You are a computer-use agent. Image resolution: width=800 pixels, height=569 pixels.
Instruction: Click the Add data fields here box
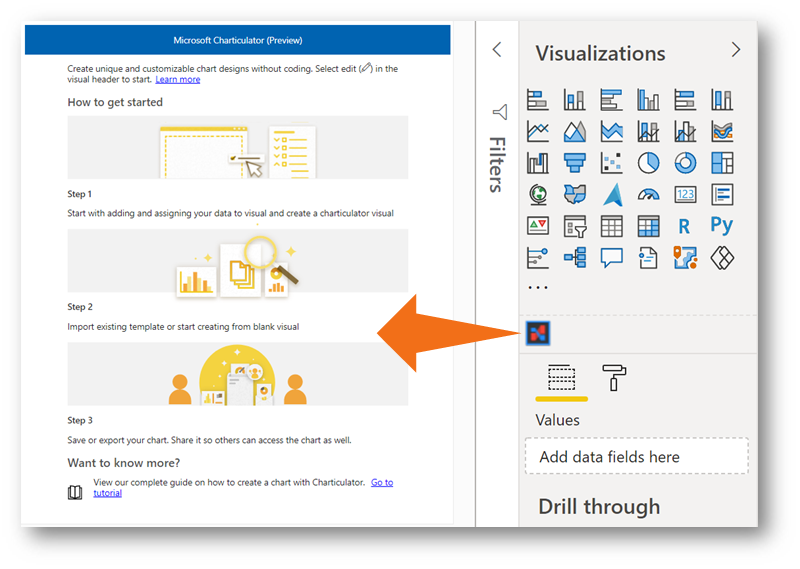636,456
